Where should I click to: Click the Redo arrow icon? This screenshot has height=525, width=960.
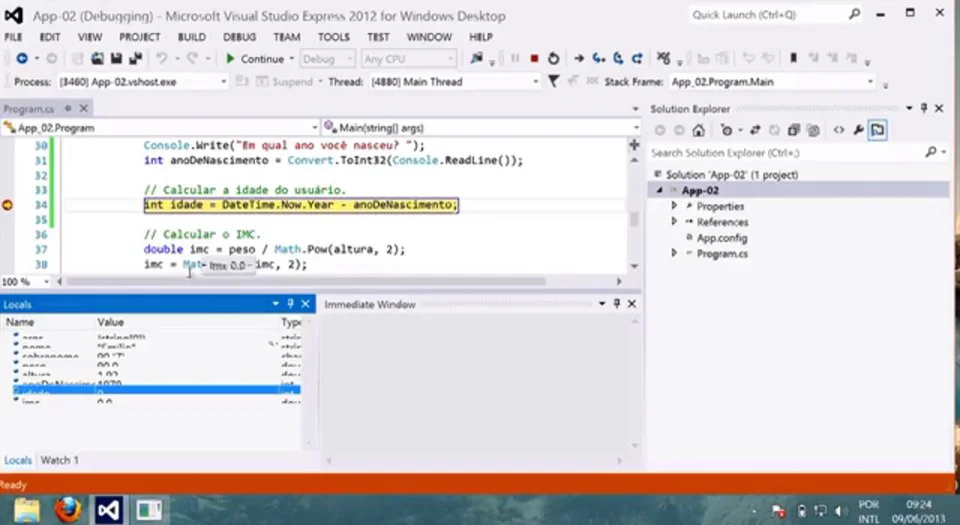point(193,59)
